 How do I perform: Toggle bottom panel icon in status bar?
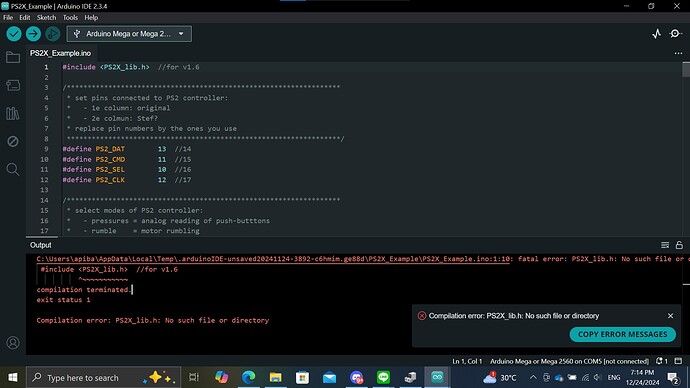tap(678, 361)
